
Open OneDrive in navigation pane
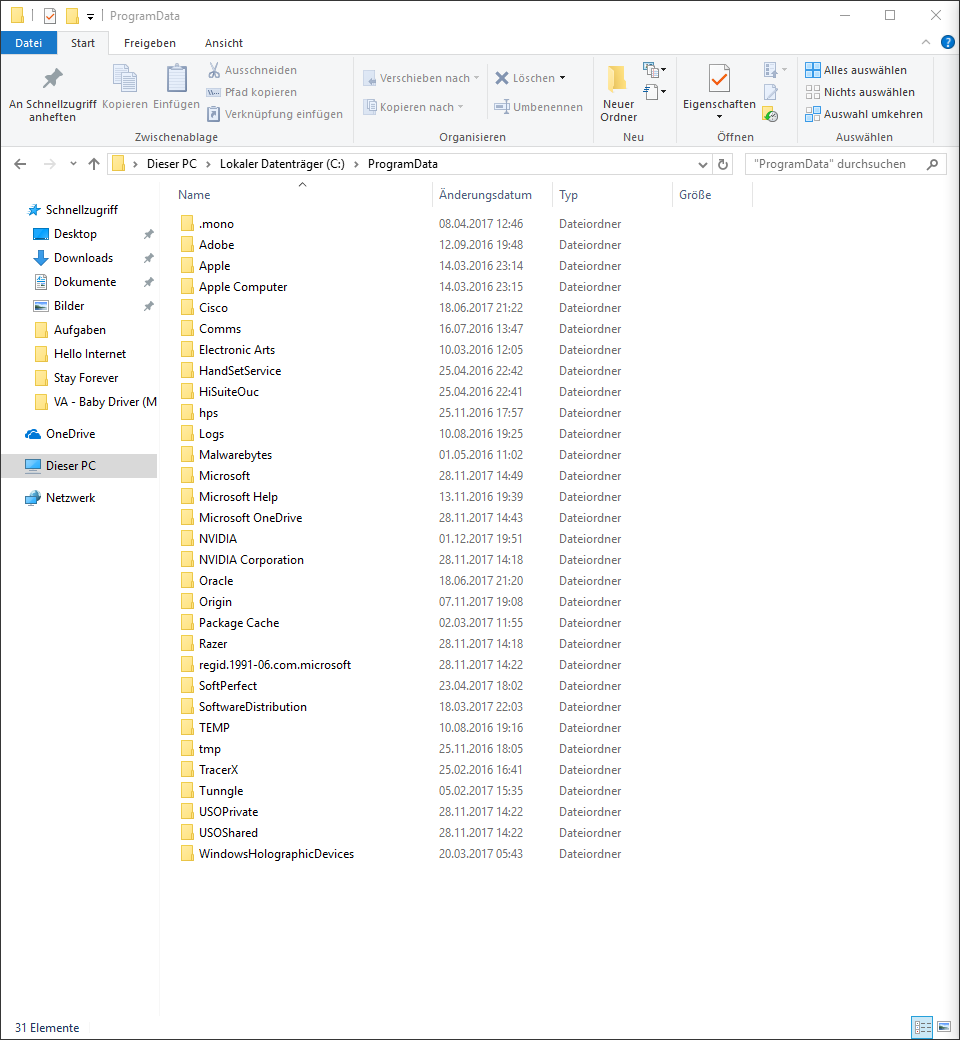pyautogui.click(x=70, y=434)
